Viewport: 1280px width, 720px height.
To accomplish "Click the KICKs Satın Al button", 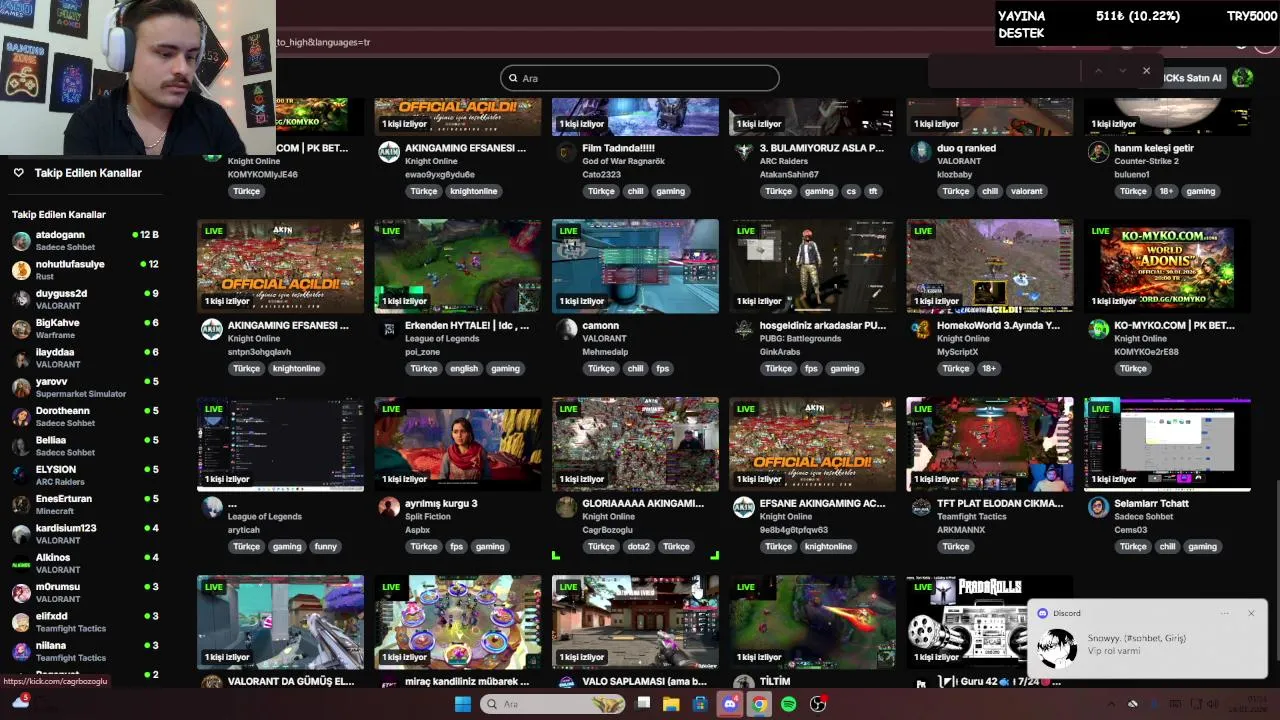I will (x=1192, y=77).
